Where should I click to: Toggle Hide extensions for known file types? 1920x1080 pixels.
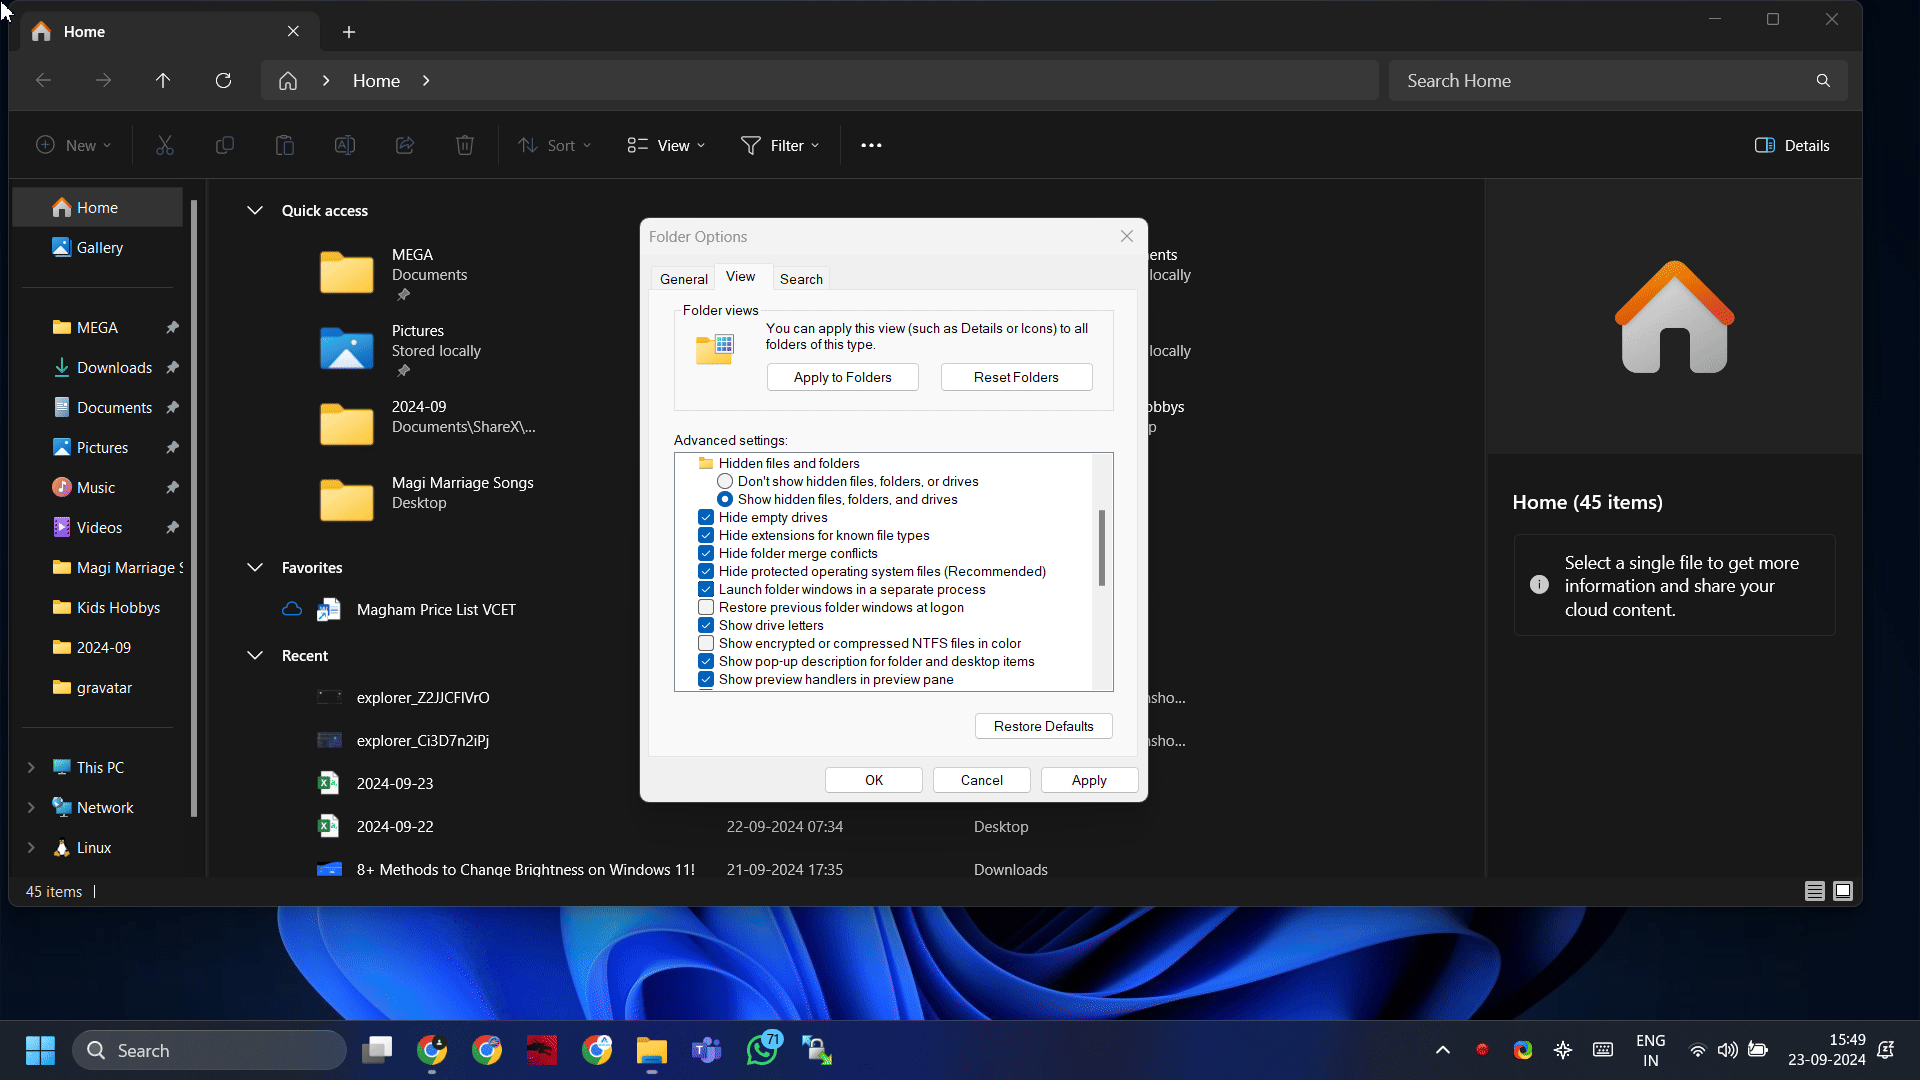(705, 534)
